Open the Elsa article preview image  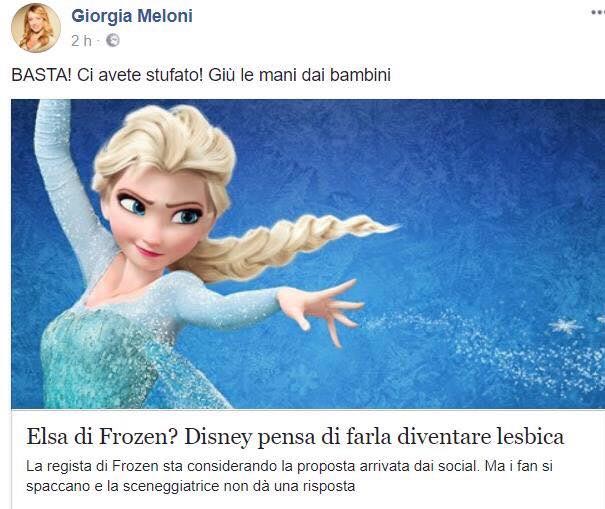pos(308,254)
